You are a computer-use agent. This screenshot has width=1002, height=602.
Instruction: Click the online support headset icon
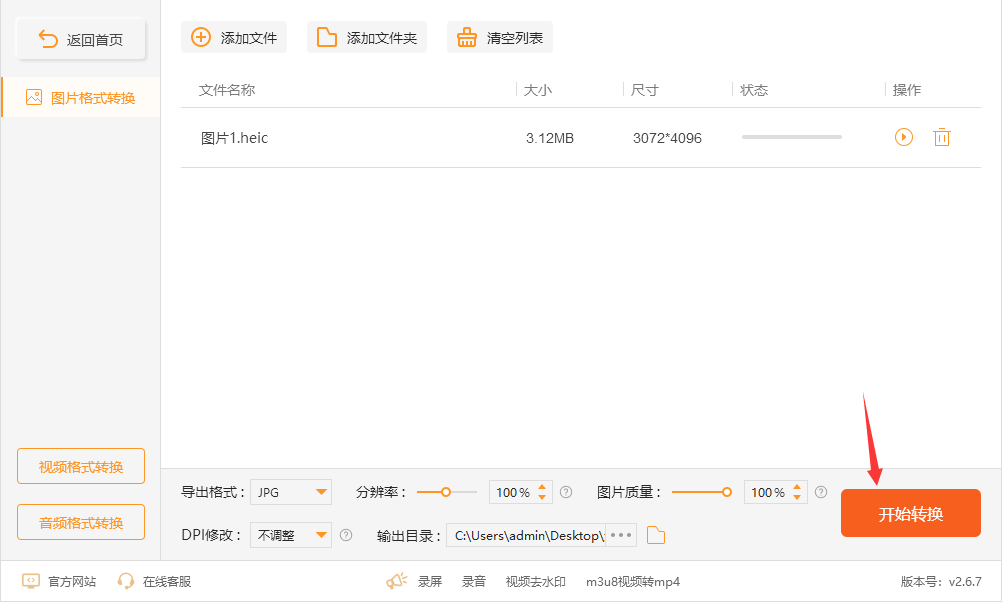(126, 581)
